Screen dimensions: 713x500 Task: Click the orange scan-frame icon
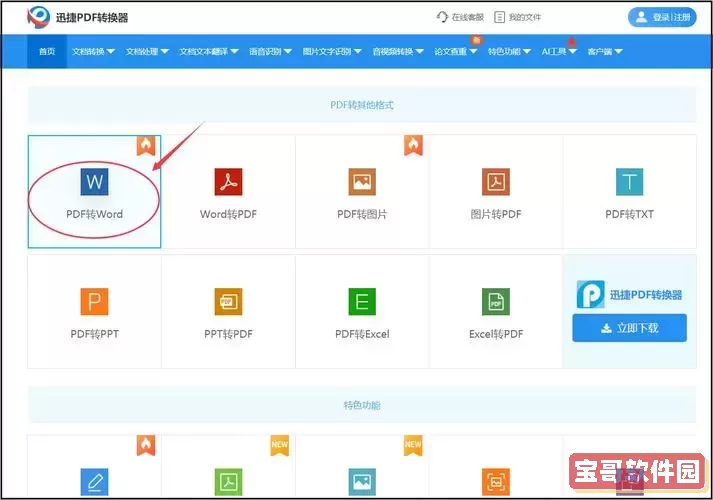496,482
